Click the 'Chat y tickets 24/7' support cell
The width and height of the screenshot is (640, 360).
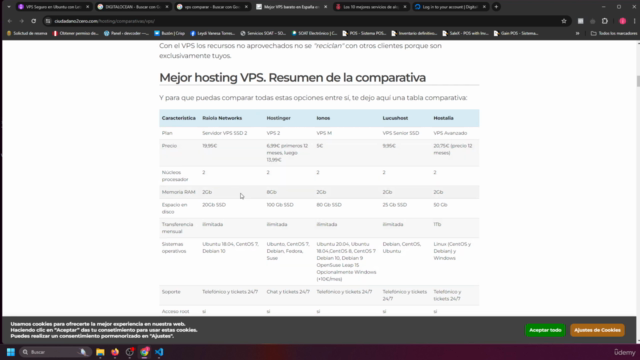click(288, 292)
